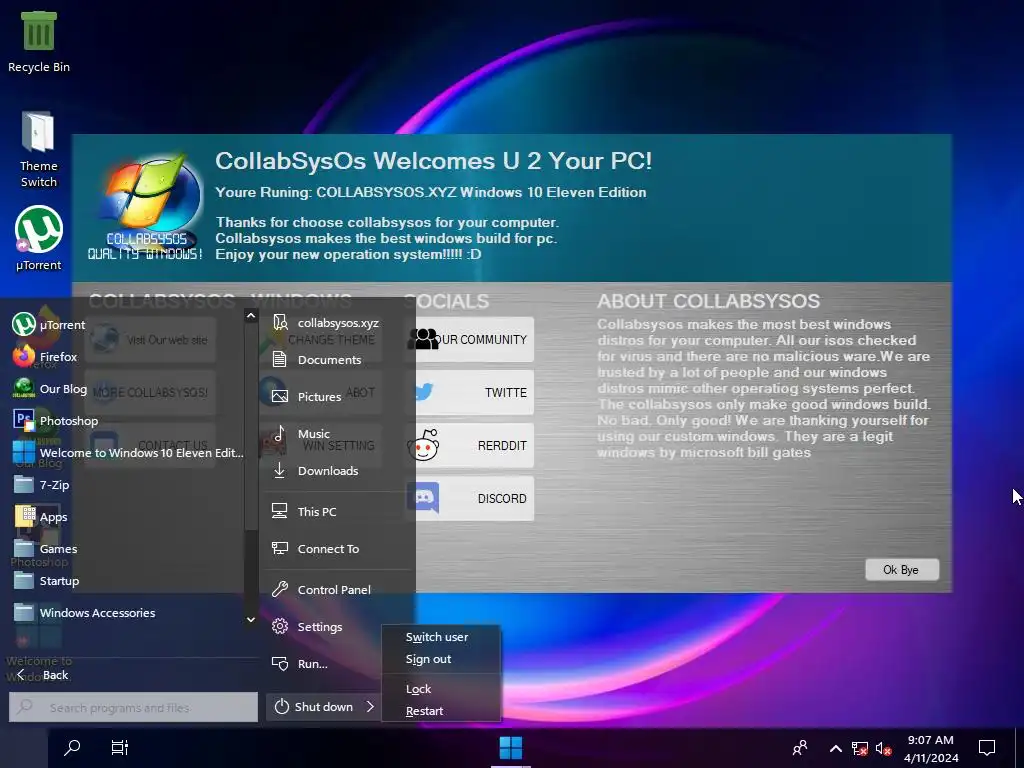Open Welcome to Windows 10 Eleven Edition entry
1024x768 pixels.
point(128,453)
